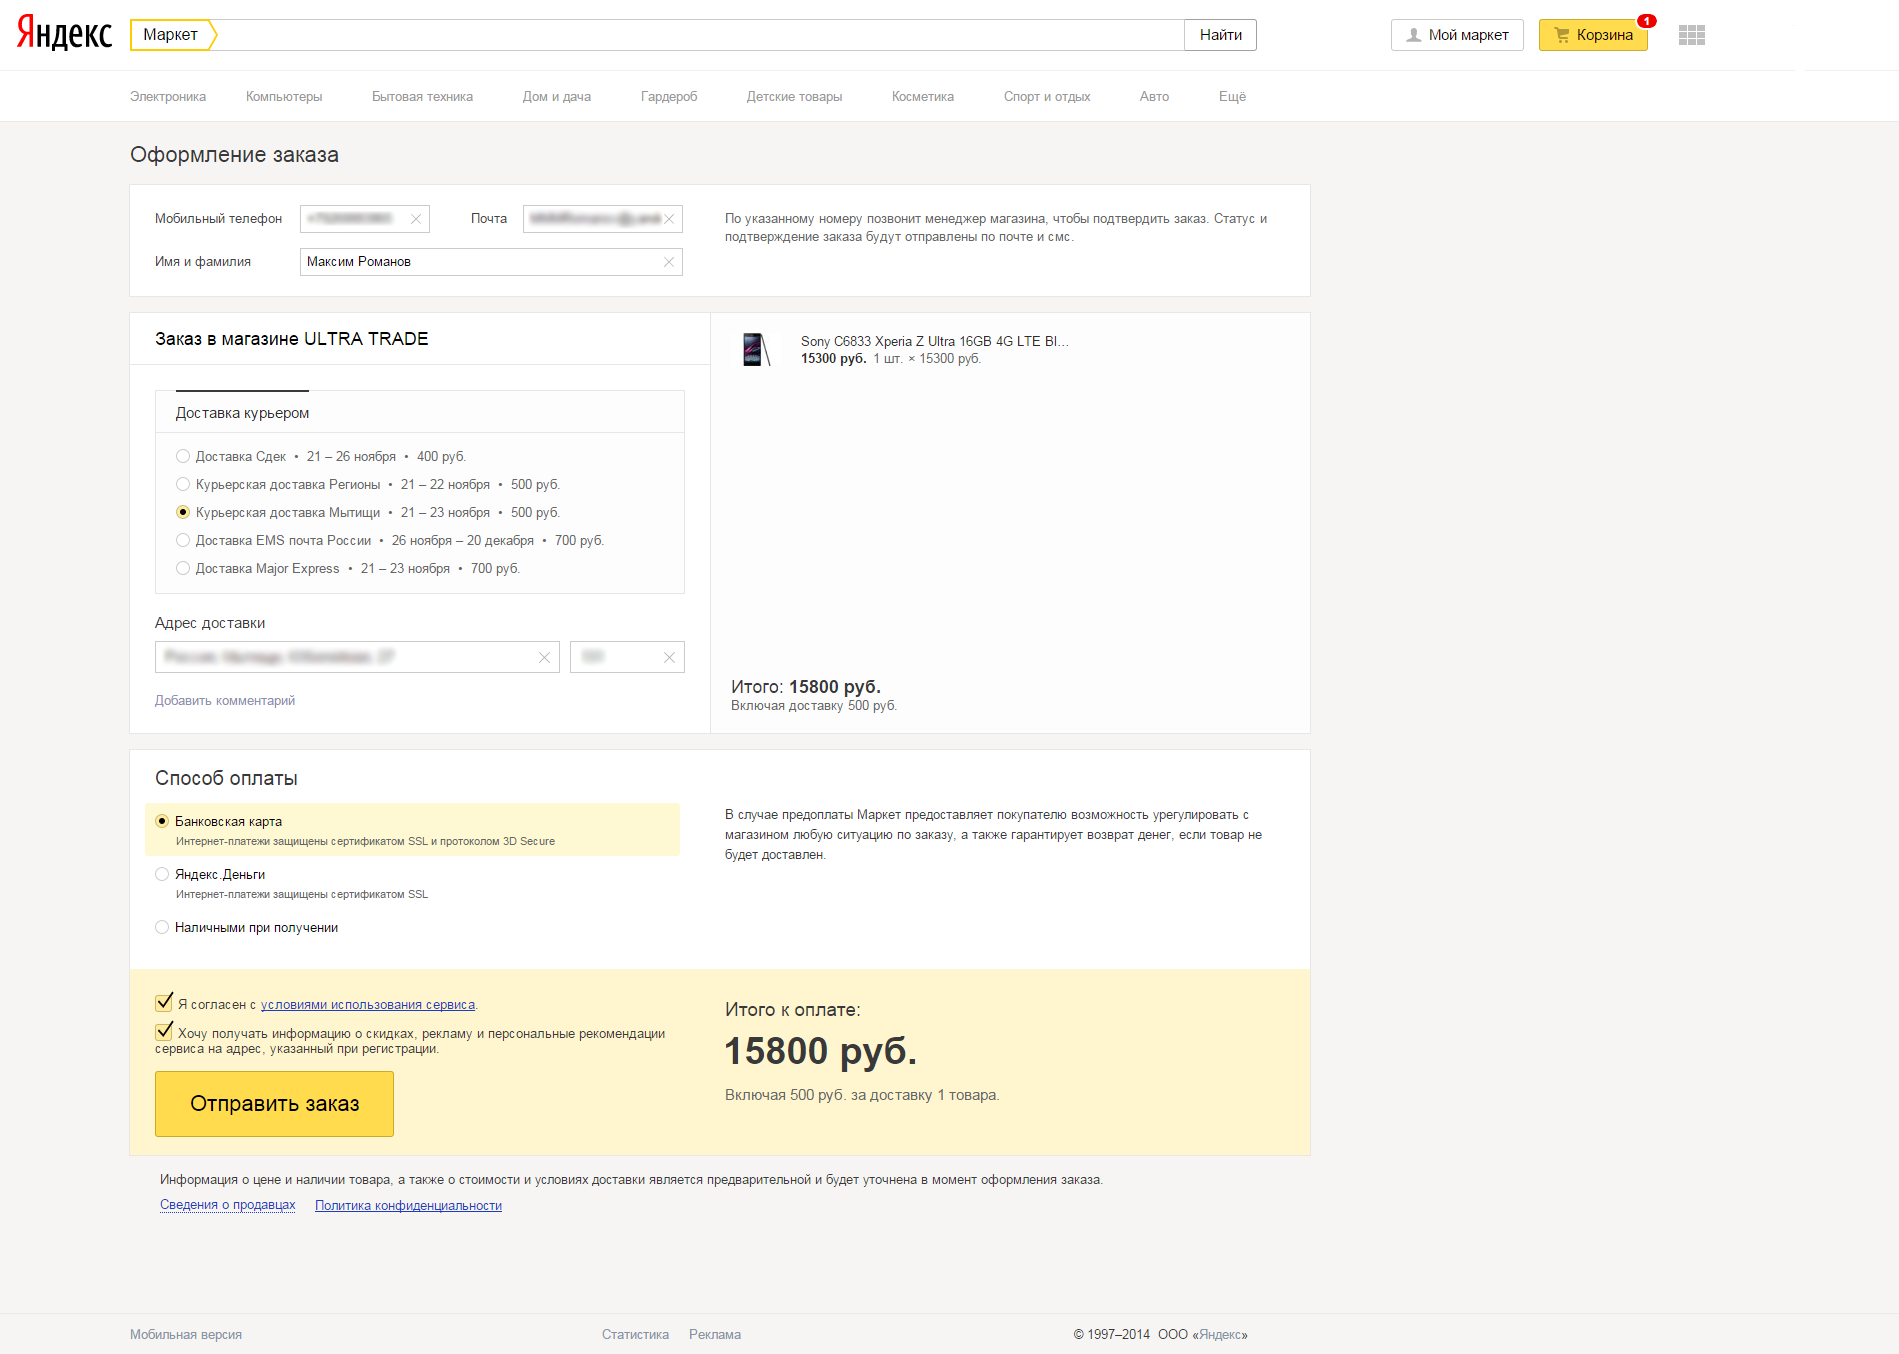
Task: Open Бытовая техника category
Action: 422,97
